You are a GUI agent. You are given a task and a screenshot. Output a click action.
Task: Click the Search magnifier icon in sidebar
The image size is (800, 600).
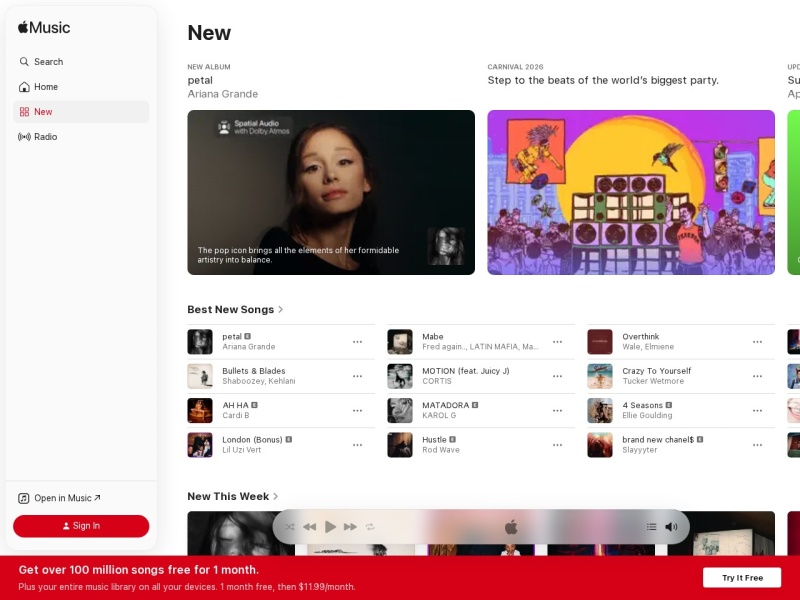[x=24, y=62]
